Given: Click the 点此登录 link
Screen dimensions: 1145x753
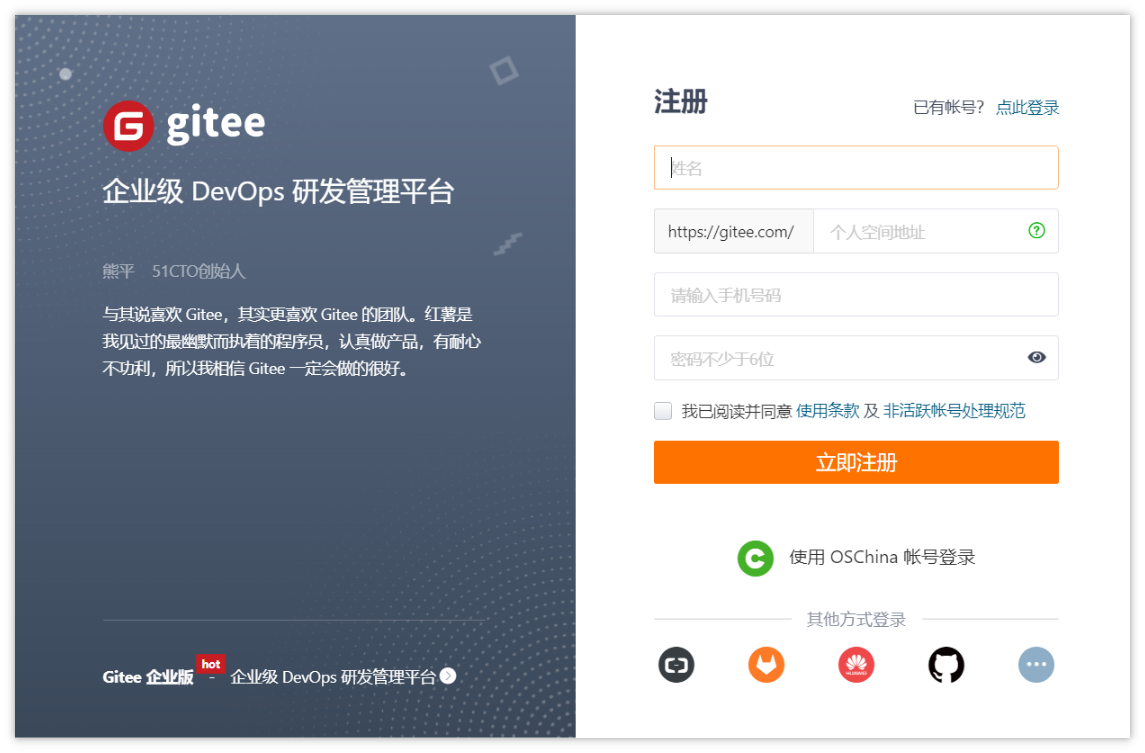Looking at the screenshot, I should [x=1027, y=107].
